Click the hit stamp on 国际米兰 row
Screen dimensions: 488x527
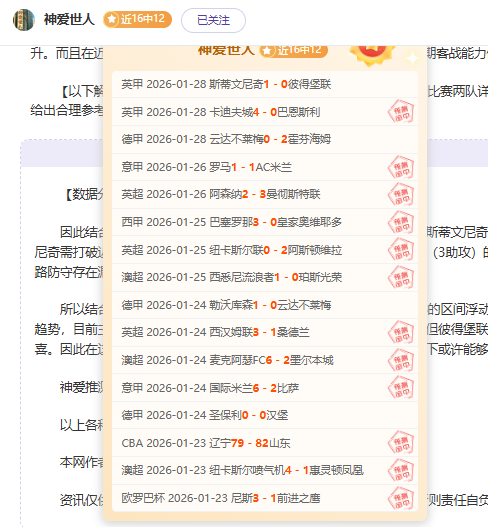[401, 388]
